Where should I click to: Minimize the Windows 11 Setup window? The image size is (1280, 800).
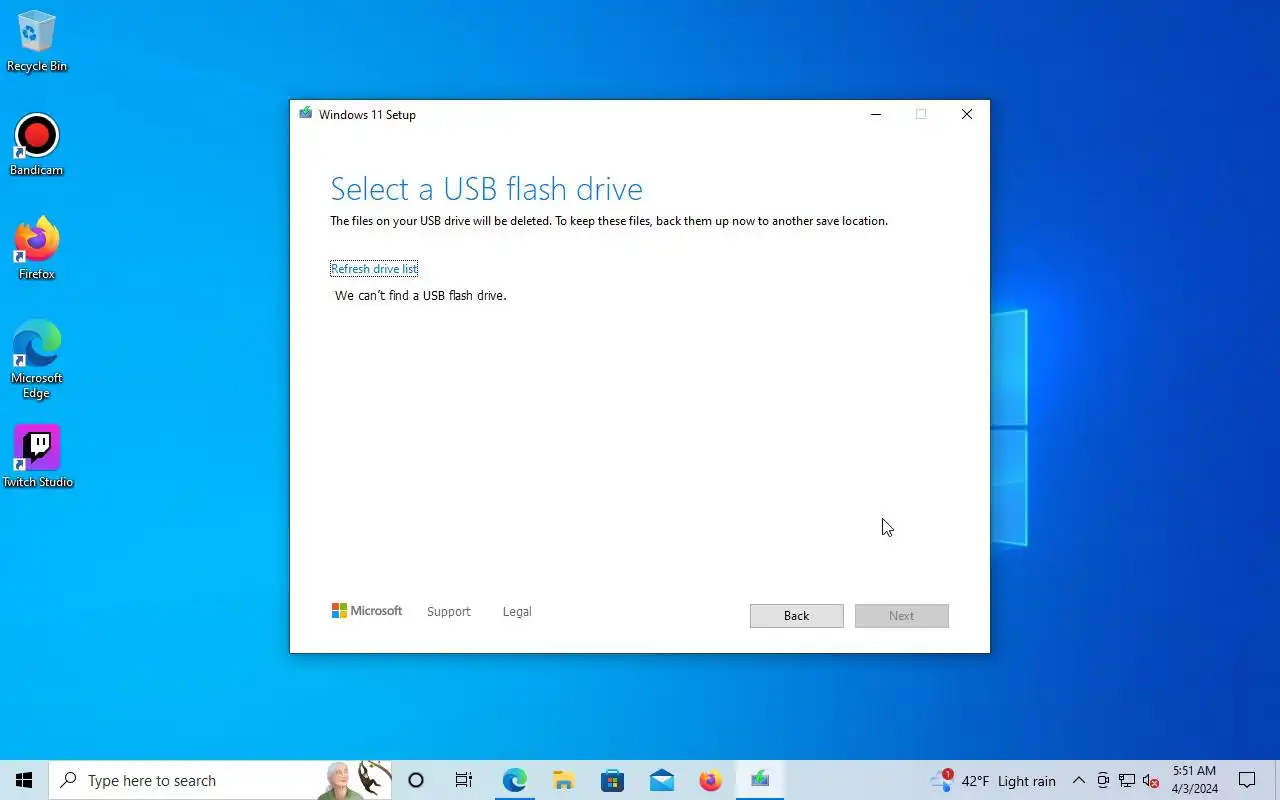click(876, 114)
